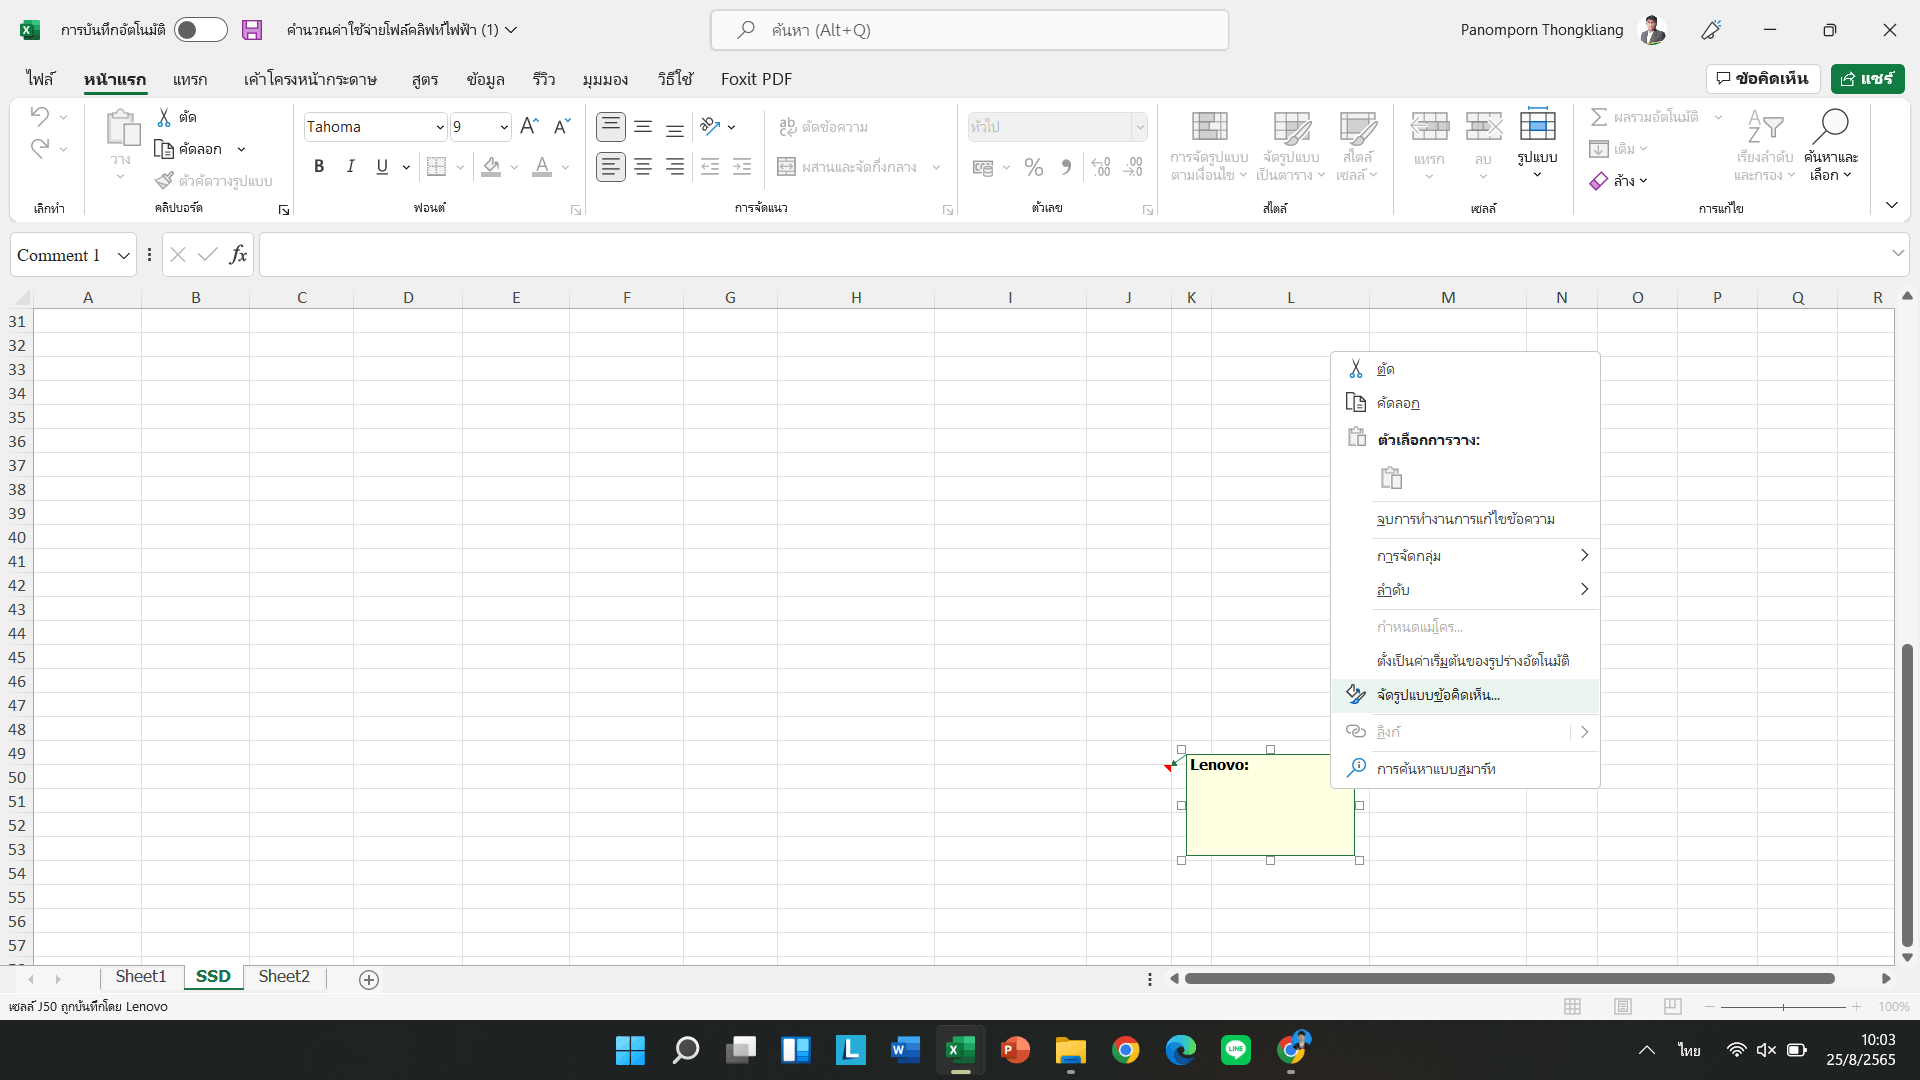Click the increase font size icon
1920x1080 pixels.
point(529,127)
